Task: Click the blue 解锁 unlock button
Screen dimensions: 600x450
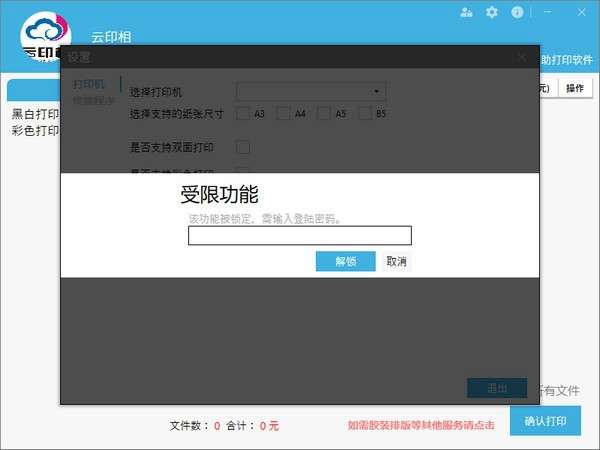Action: tap(346, 261)
